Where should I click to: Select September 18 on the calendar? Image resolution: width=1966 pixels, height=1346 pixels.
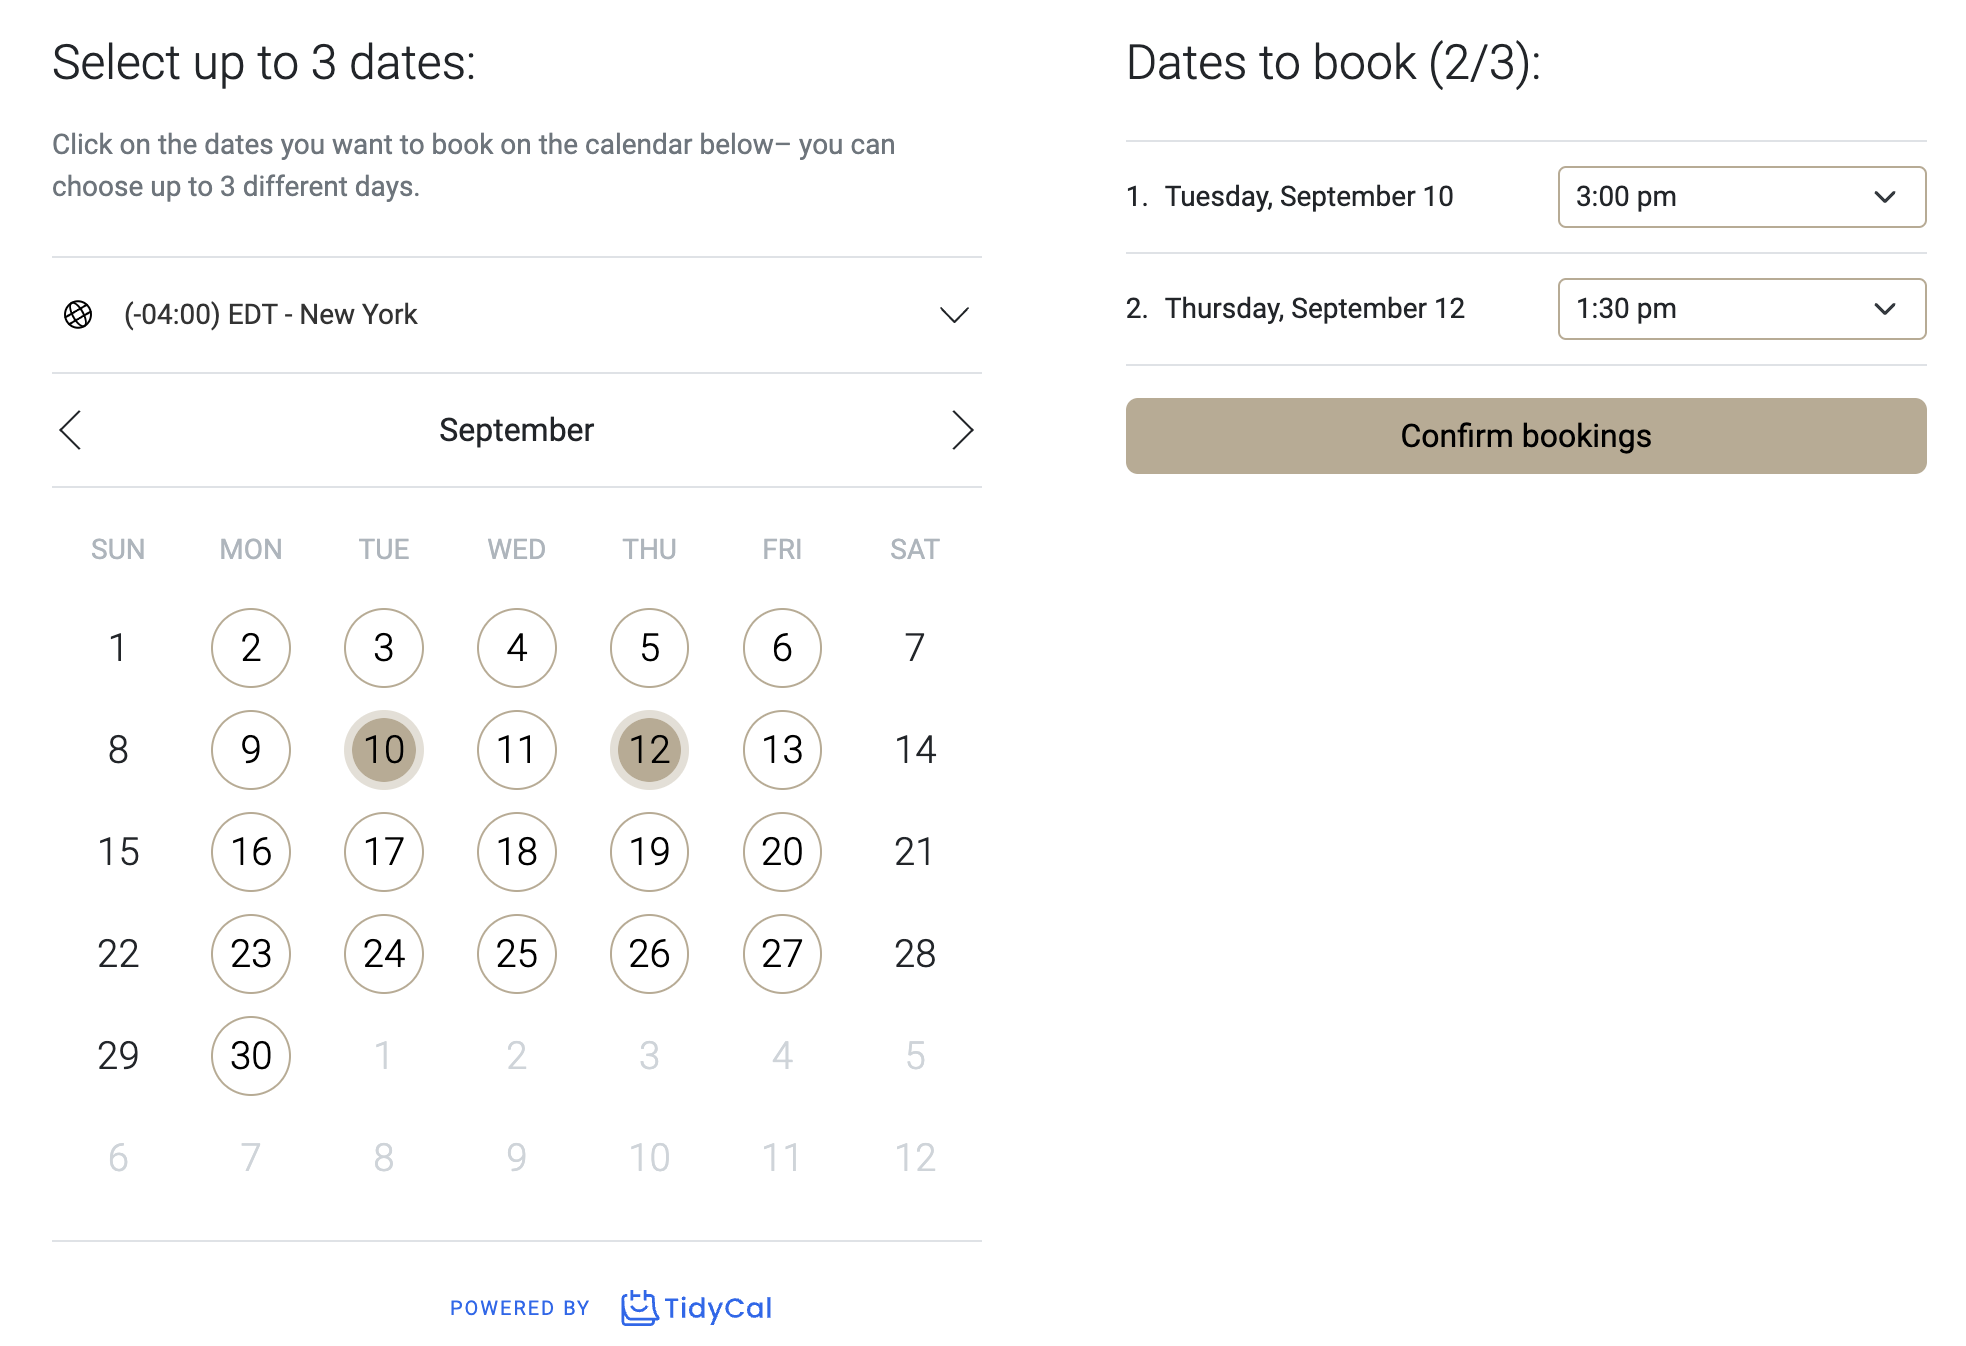click(x=517, y=852)
